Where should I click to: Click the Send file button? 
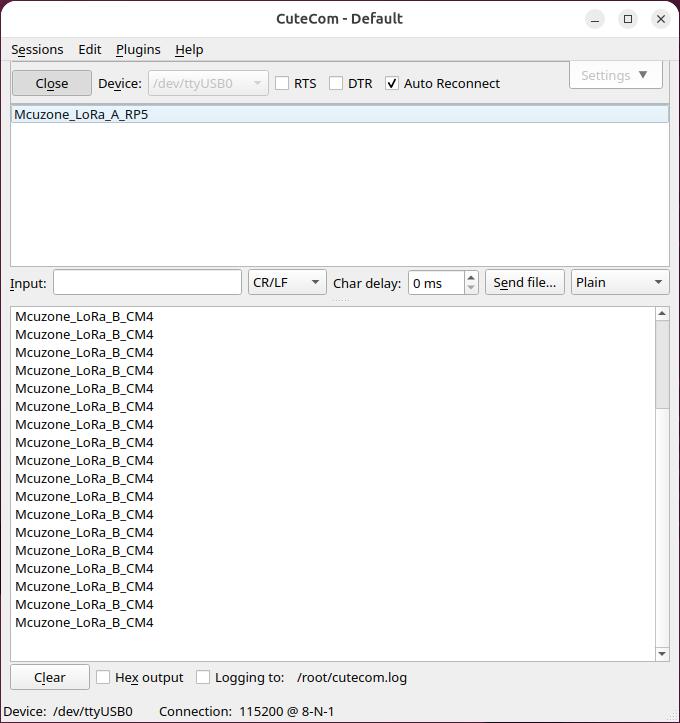tap(525, 283)
